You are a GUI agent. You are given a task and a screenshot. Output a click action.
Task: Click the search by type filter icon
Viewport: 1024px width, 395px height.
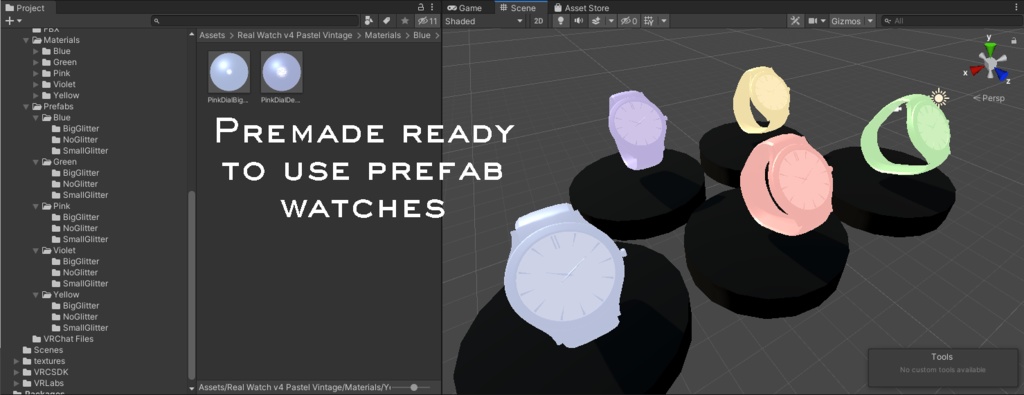point(369,21)
